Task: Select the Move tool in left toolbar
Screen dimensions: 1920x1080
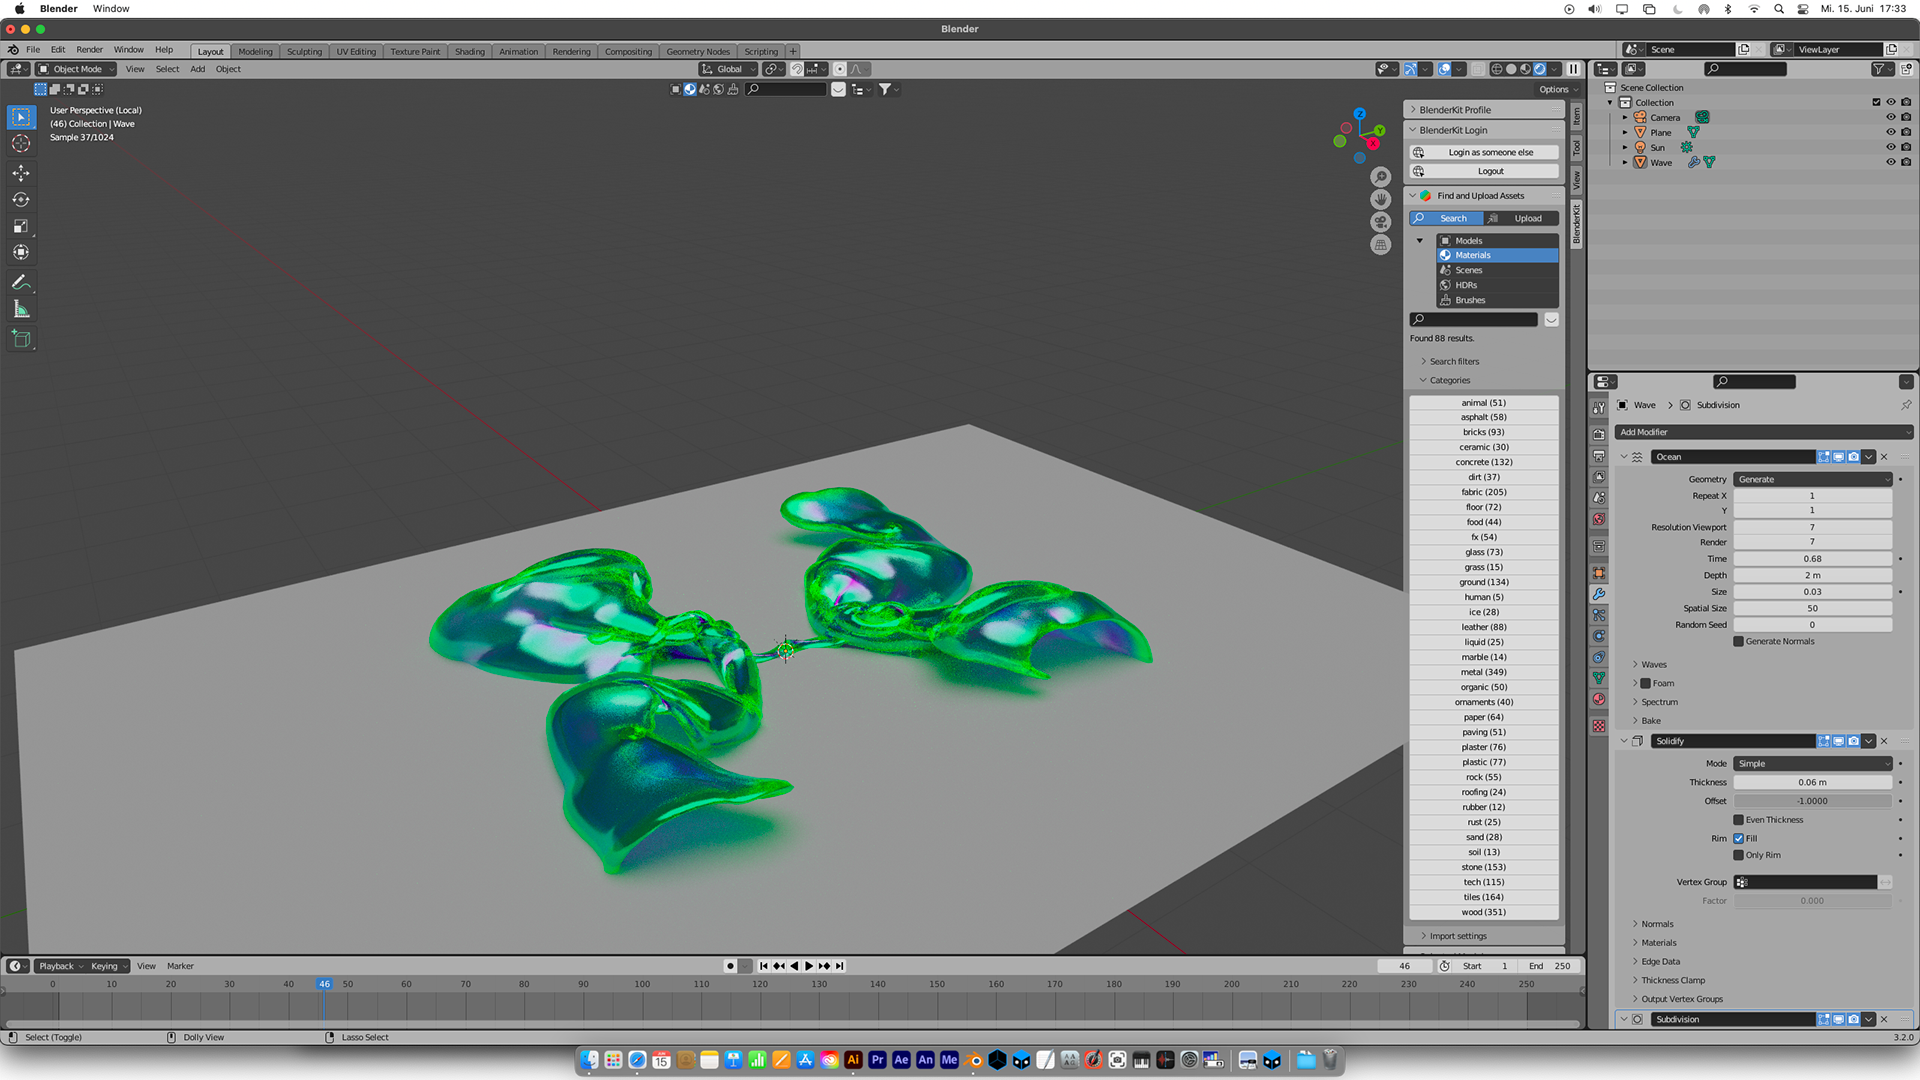Action: click(x=21, y=173)
